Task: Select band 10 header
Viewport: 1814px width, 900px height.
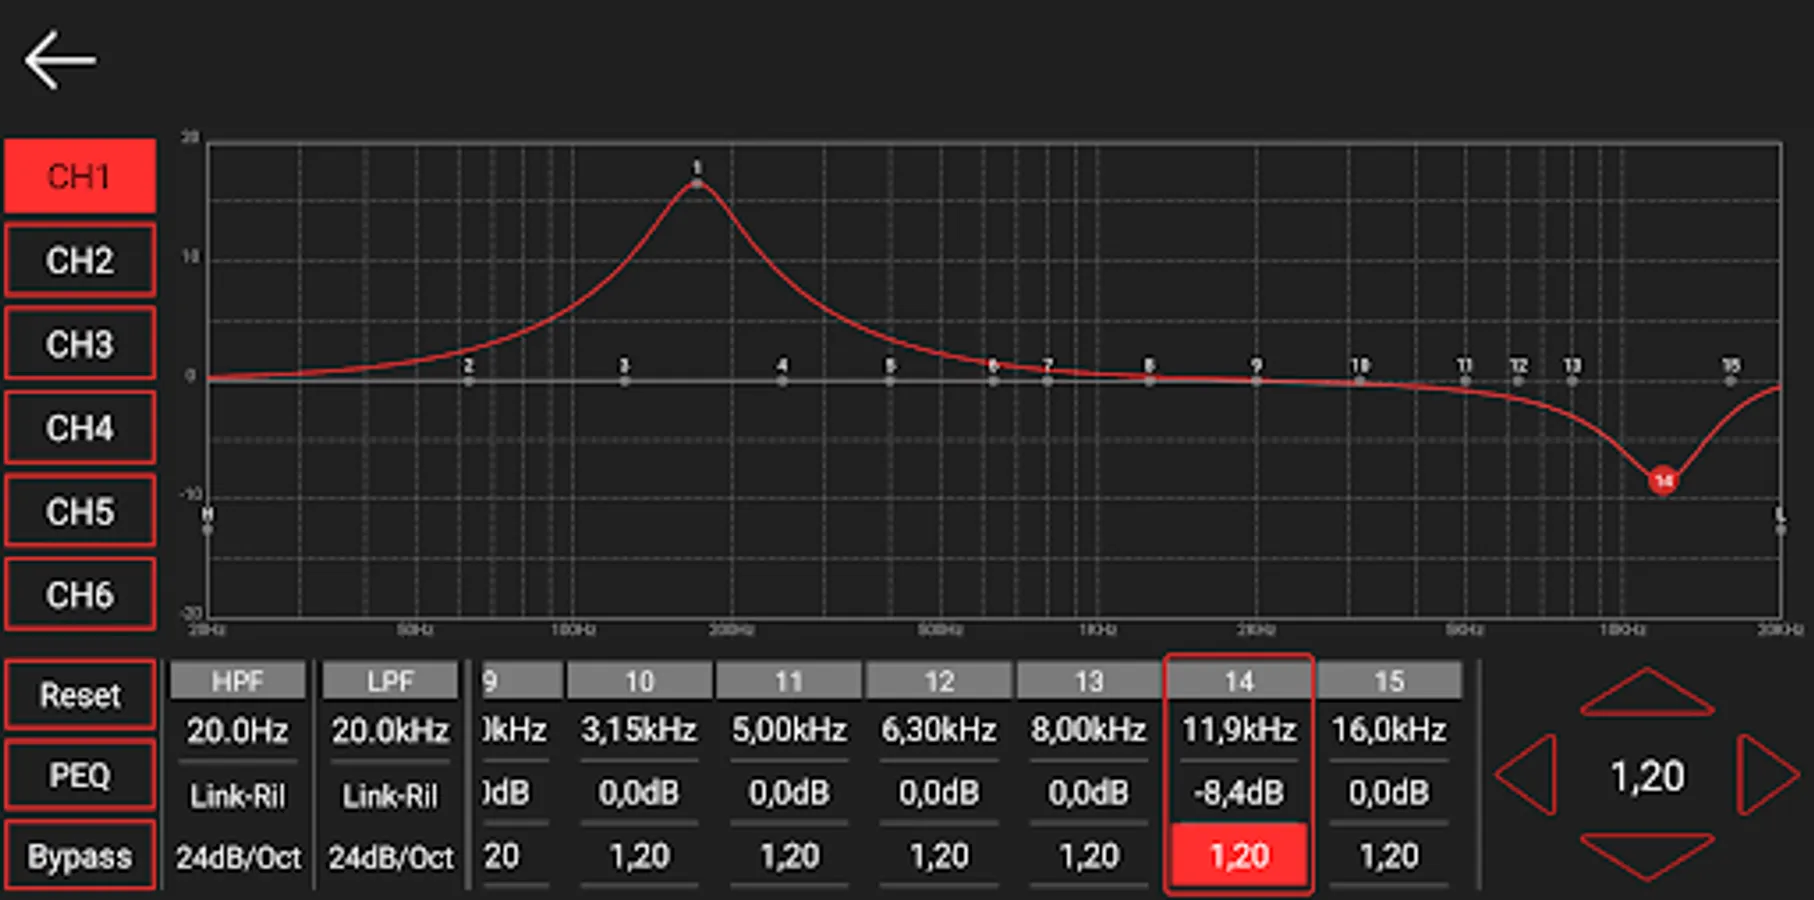Action: coord(639,681)
